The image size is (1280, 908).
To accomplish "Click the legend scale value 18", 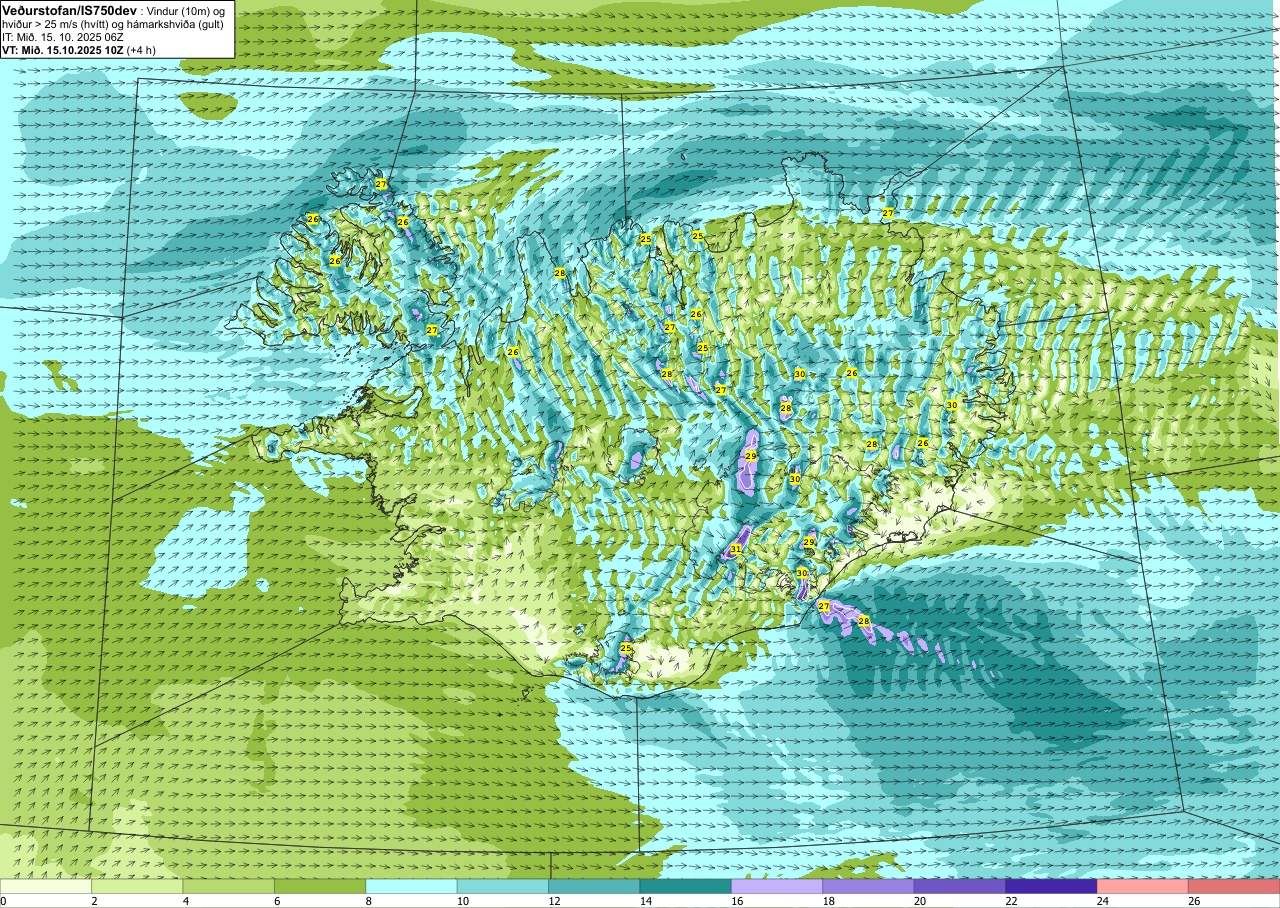I will point(827,901).
